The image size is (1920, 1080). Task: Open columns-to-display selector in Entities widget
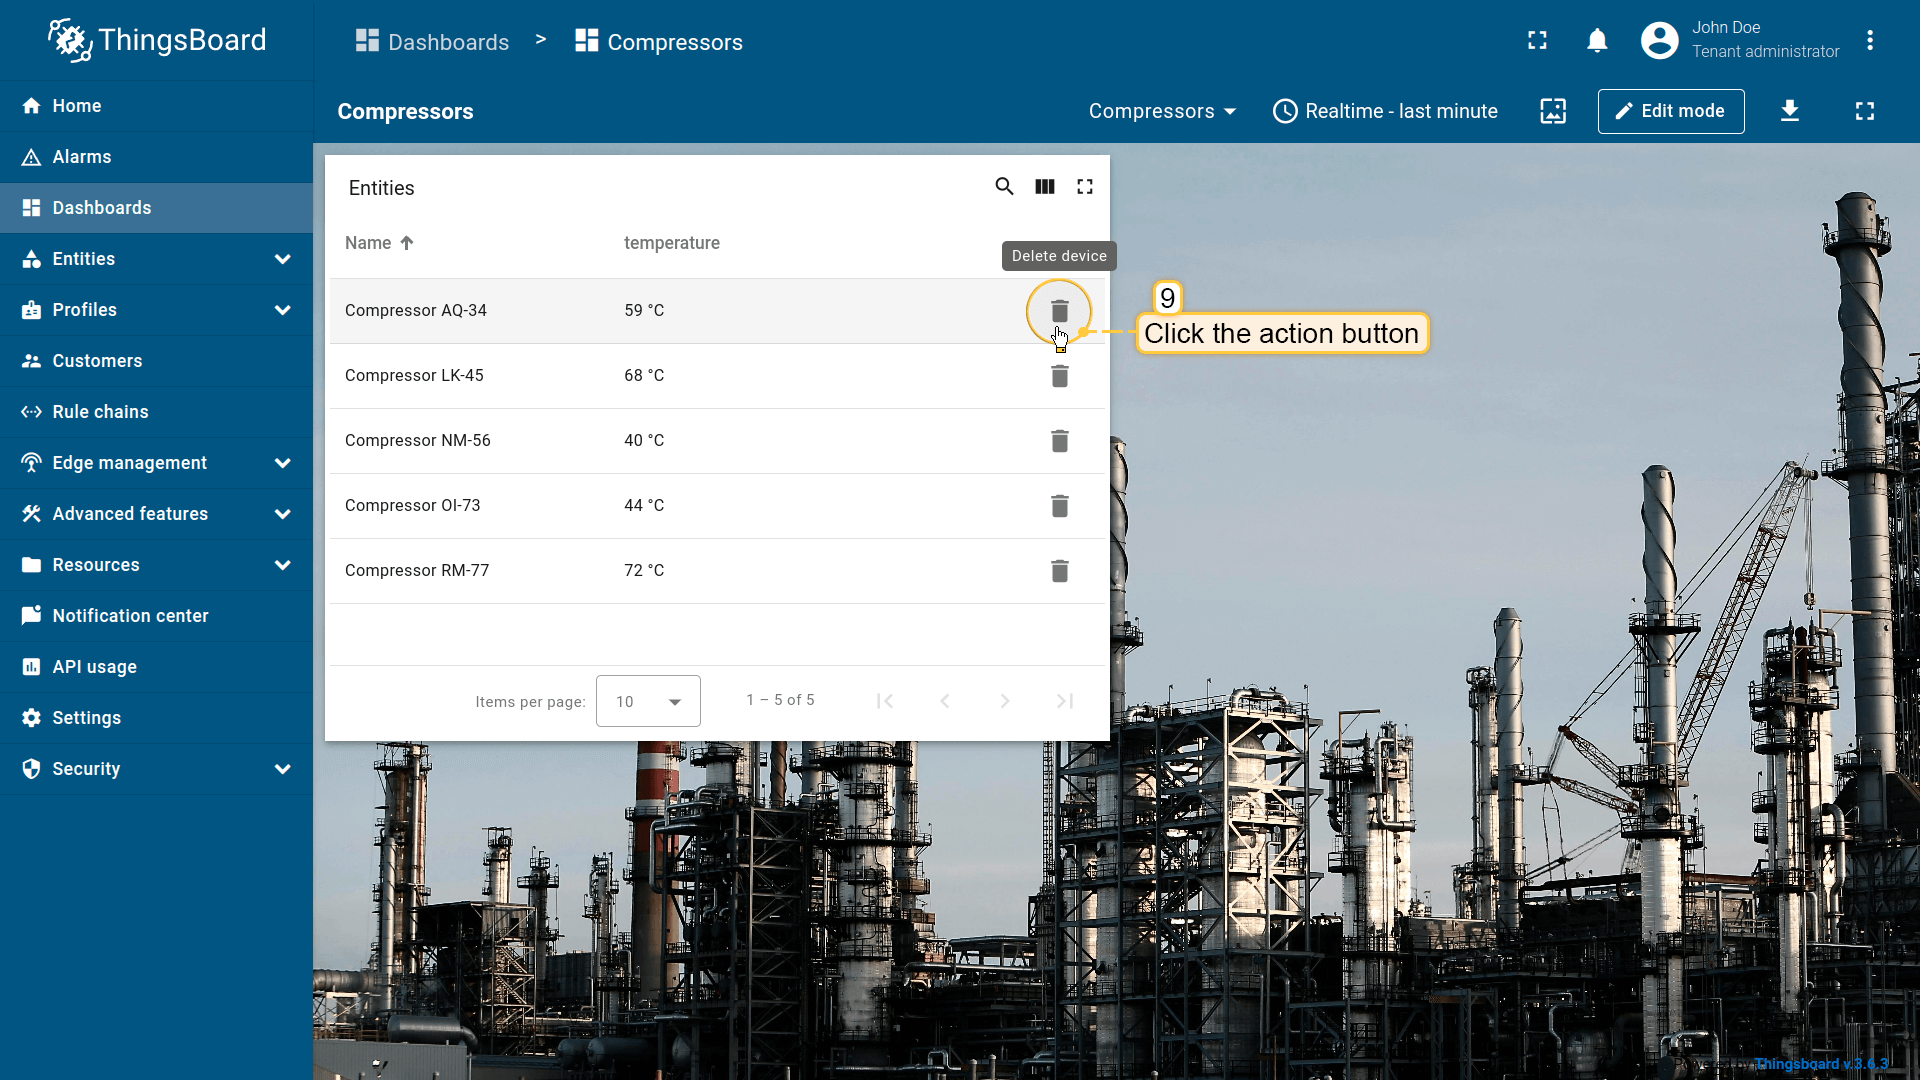pos(1044,187)
